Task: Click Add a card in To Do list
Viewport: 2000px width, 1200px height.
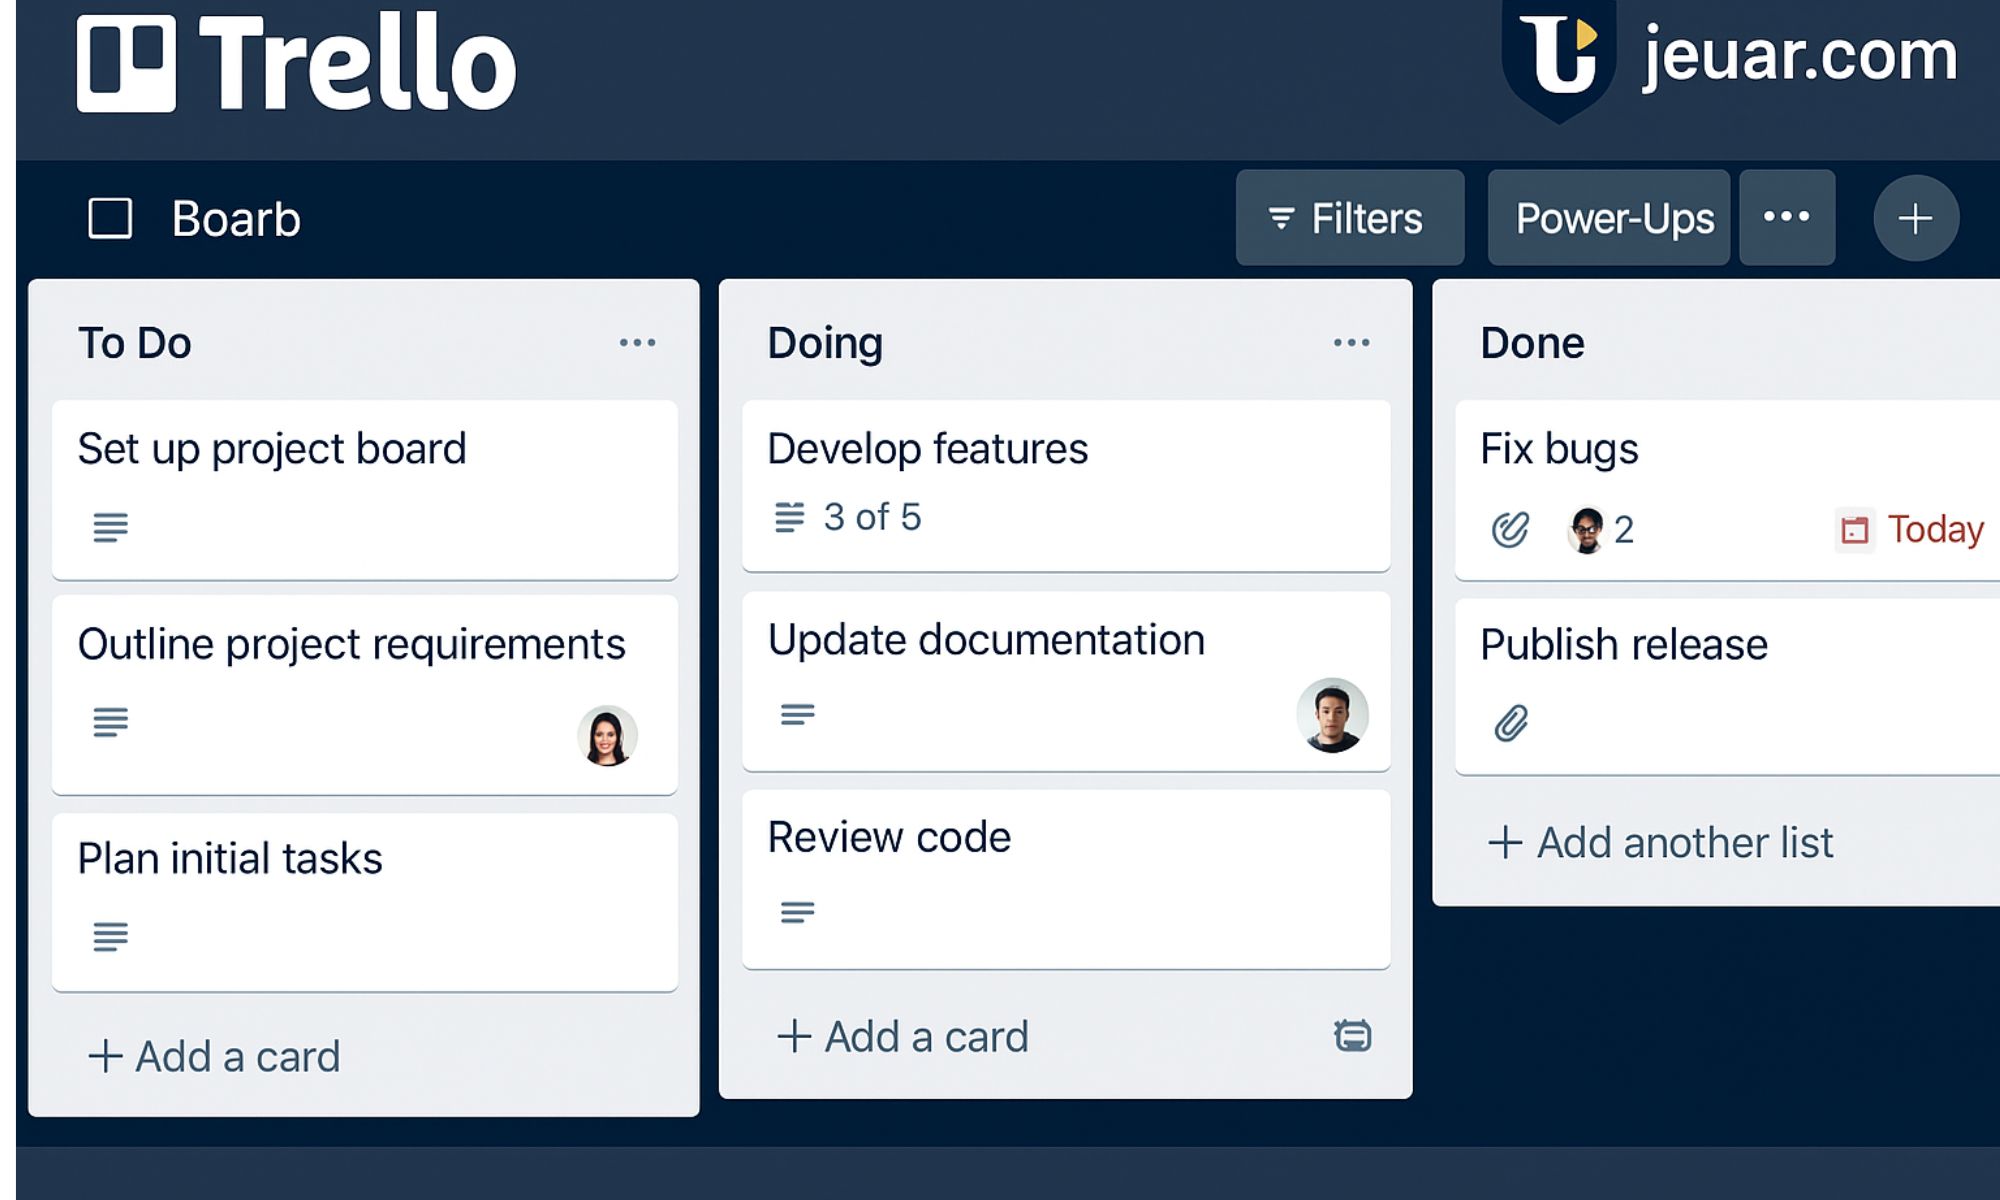Action: 215,1056
